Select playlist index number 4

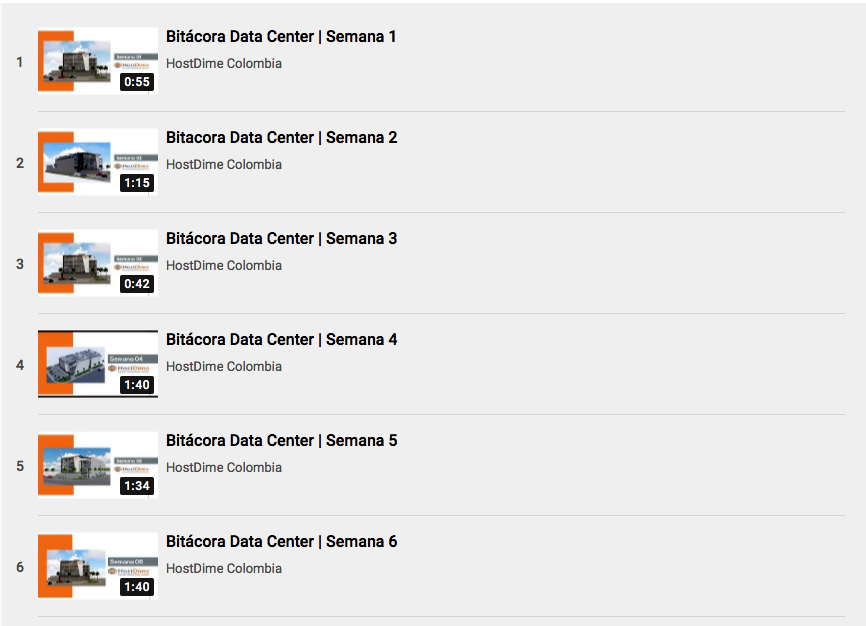click(x=20, y=365)
